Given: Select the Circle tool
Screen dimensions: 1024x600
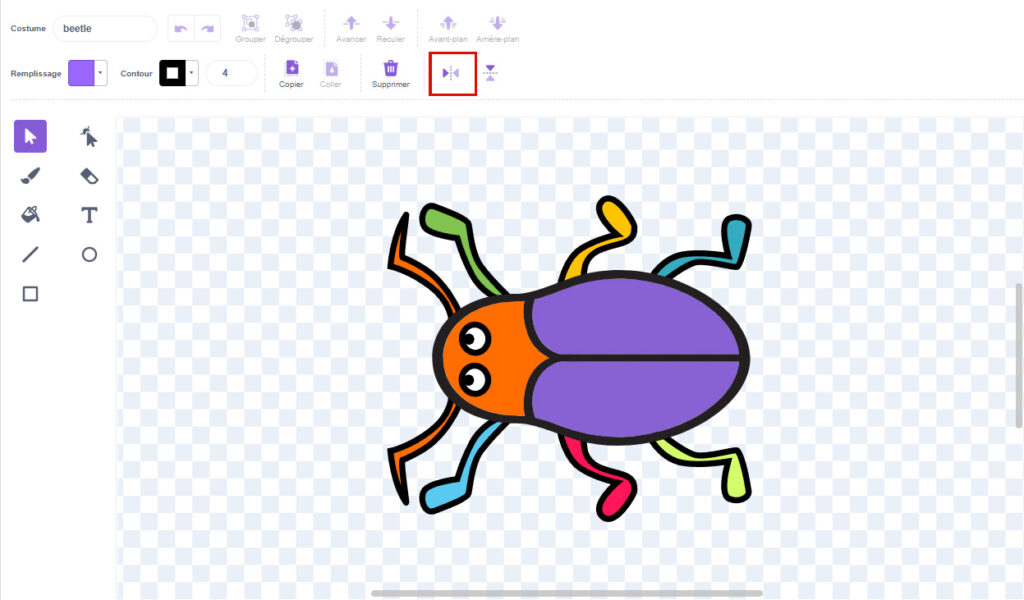Looking at the screenshot, I should click(x=89, y=254).
